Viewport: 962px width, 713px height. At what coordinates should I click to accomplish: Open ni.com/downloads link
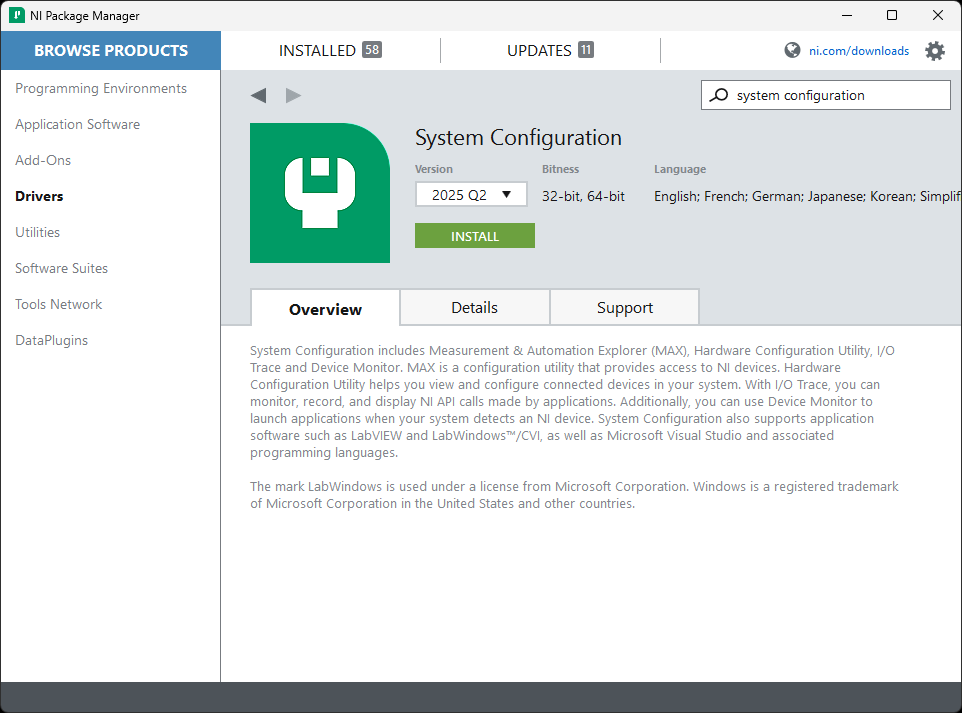[859, 51]
